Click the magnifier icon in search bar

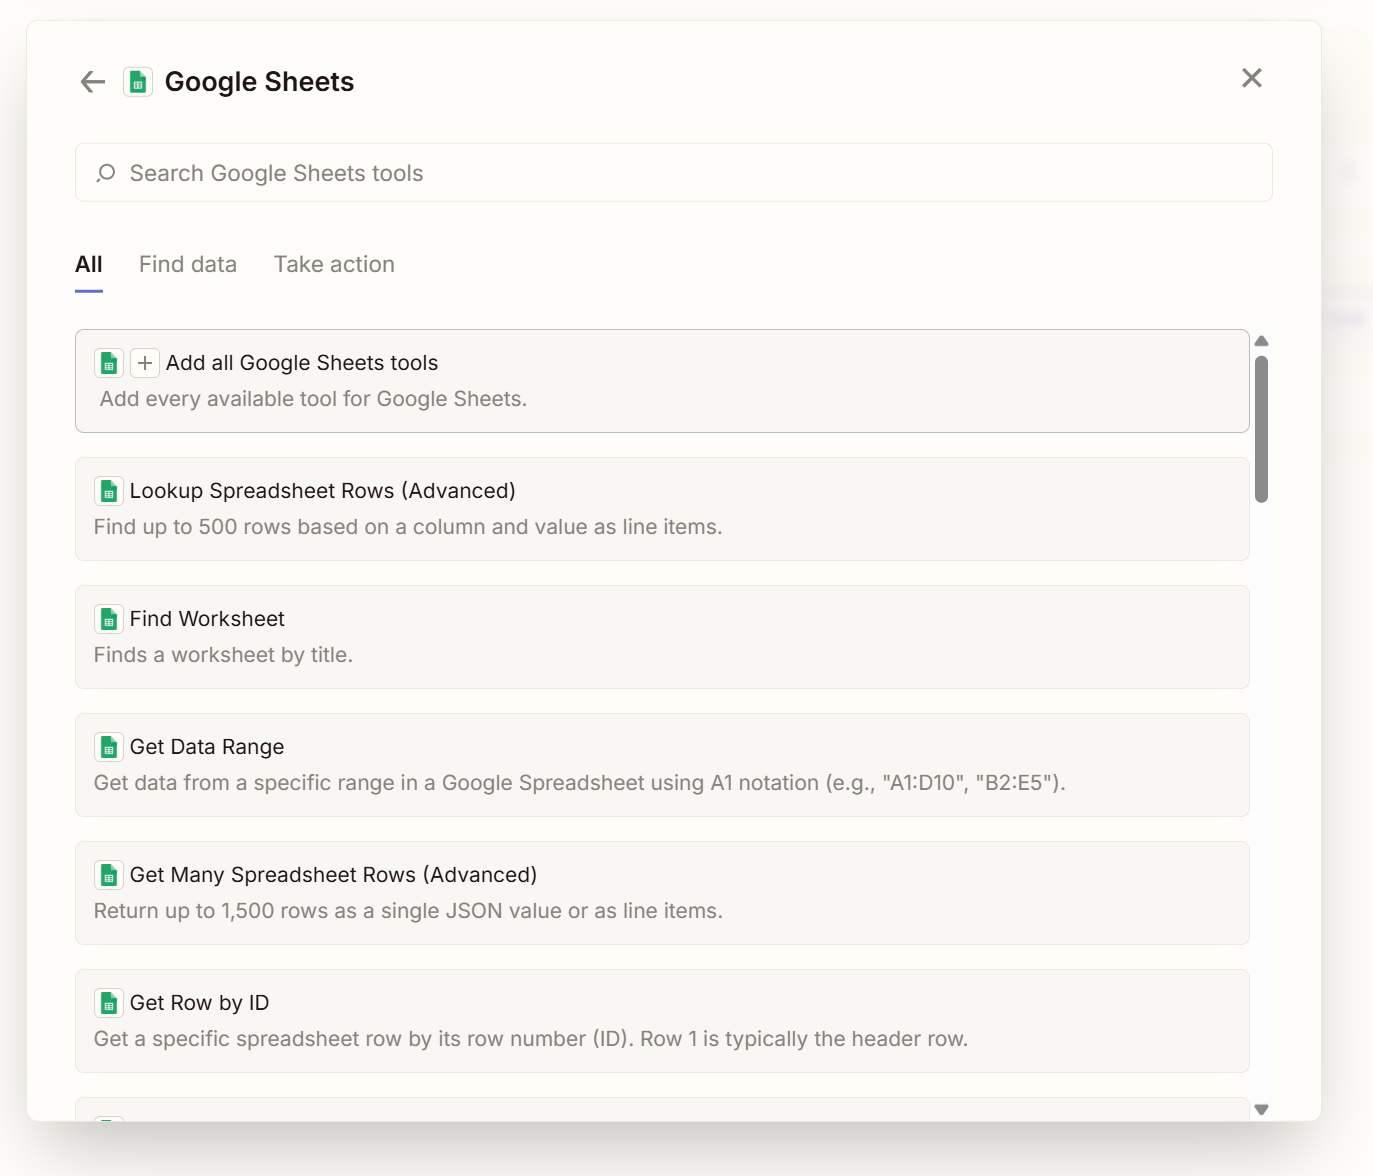(106, 173)
